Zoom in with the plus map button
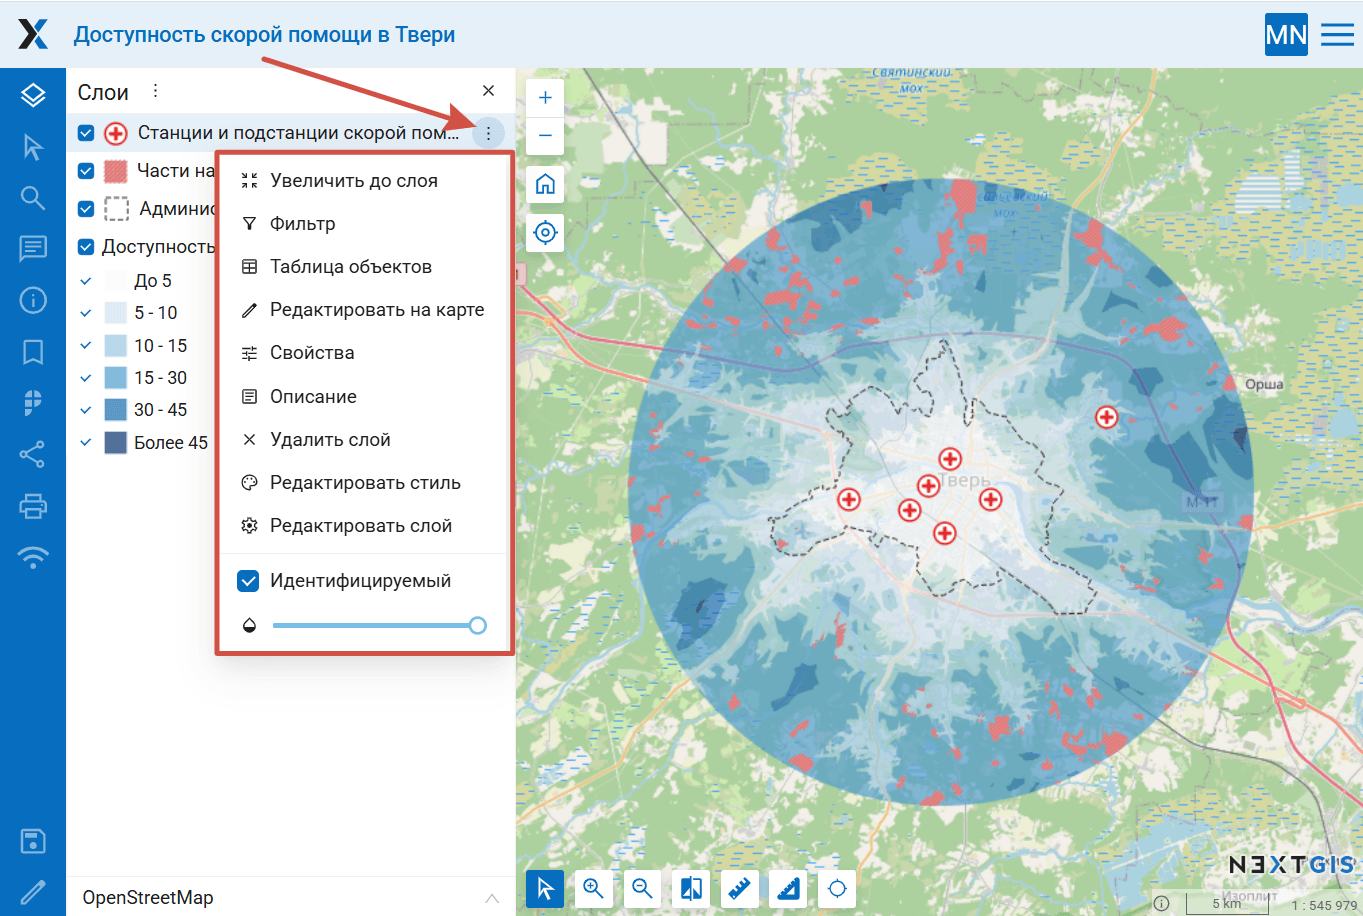The height and width of the screenshot is (916, 1363). tap(545, 97)
